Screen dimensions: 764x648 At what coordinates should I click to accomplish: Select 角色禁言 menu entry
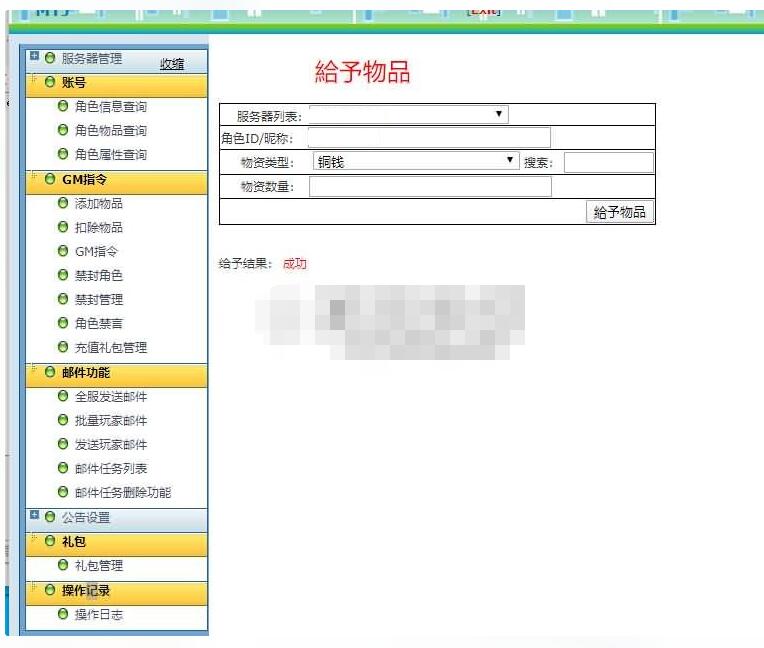(98, 323)
